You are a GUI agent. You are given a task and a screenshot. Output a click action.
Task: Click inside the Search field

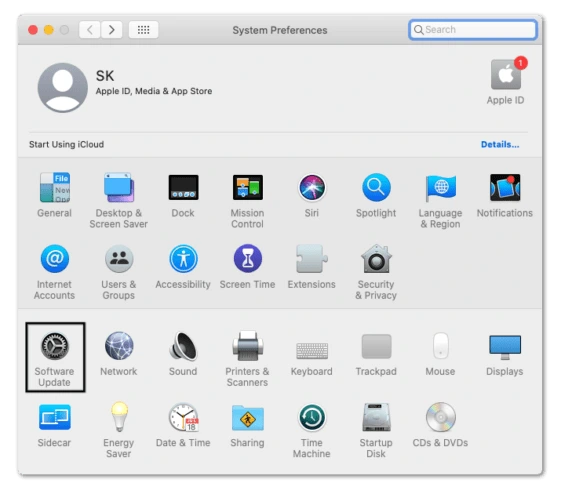click(472, 30)
